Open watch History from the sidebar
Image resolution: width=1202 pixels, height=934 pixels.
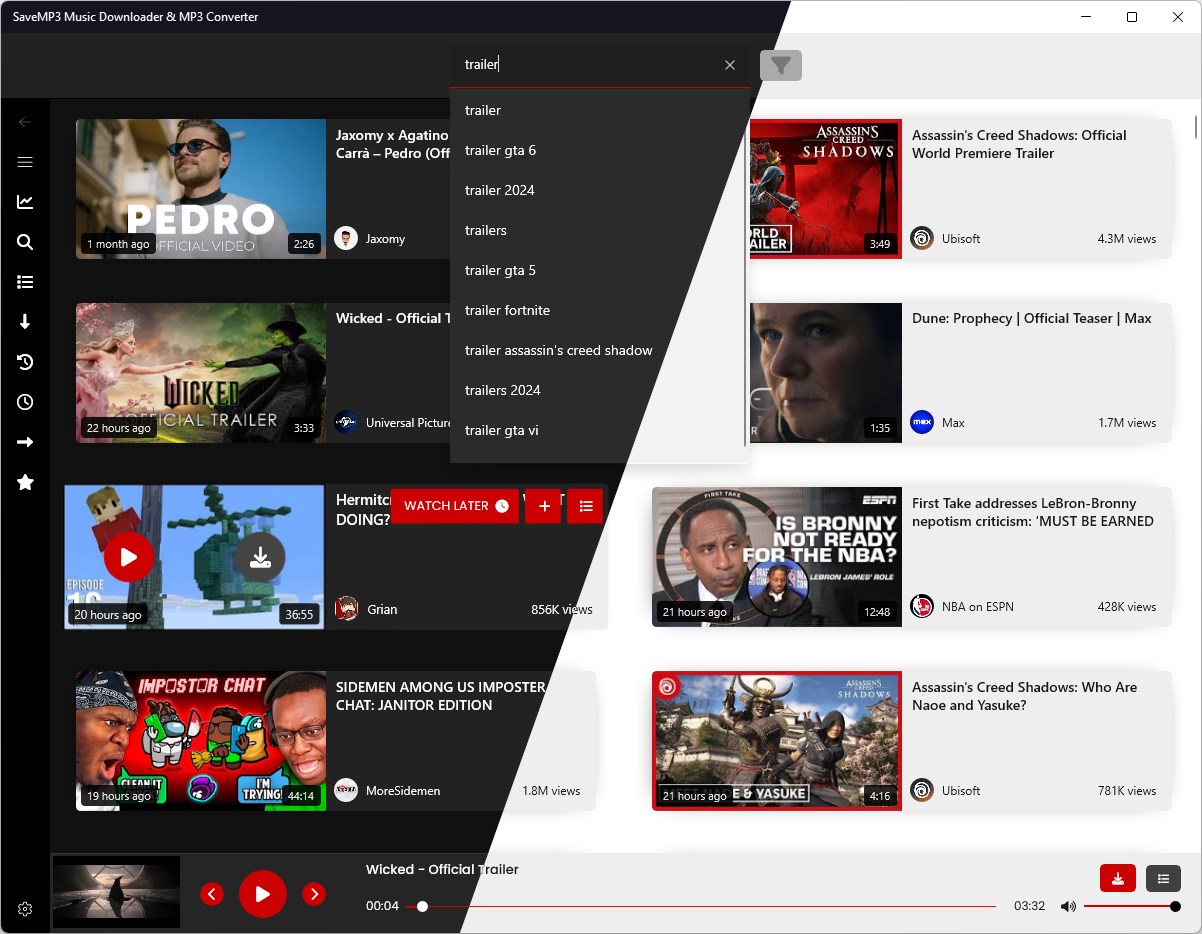pos(25,362)
